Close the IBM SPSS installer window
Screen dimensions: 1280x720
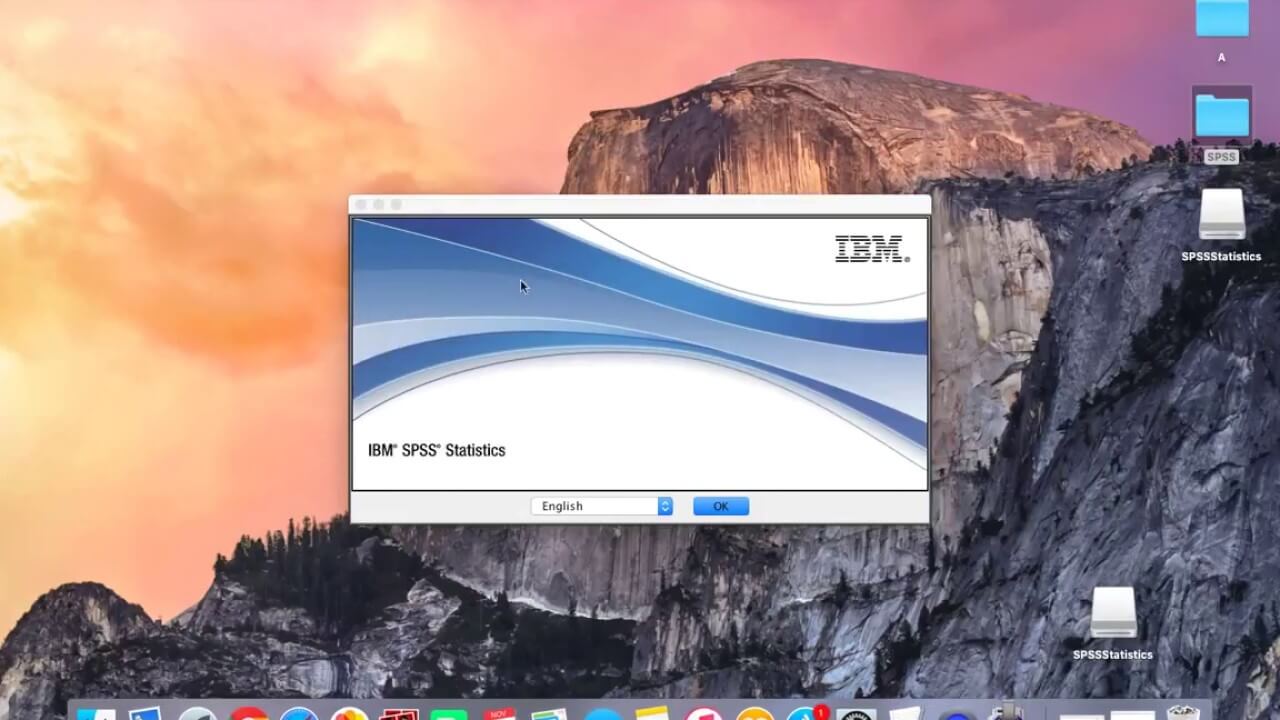pyautogui.click(x=361, y=204)
